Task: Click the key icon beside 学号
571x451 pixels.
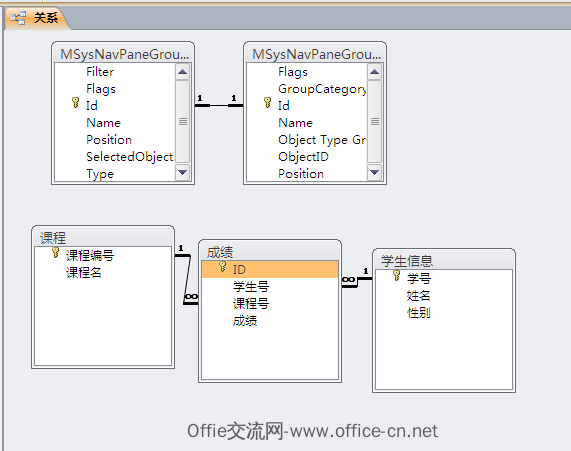Action: [397, 275]
